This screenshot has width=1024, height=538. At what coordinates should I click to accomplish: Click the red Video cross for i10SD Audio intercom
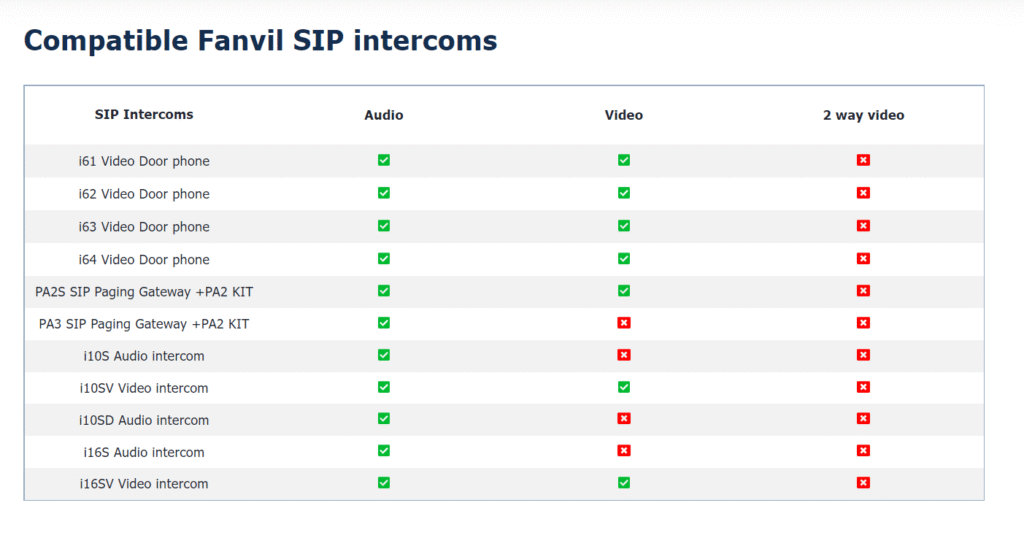(x=624, y=419)
